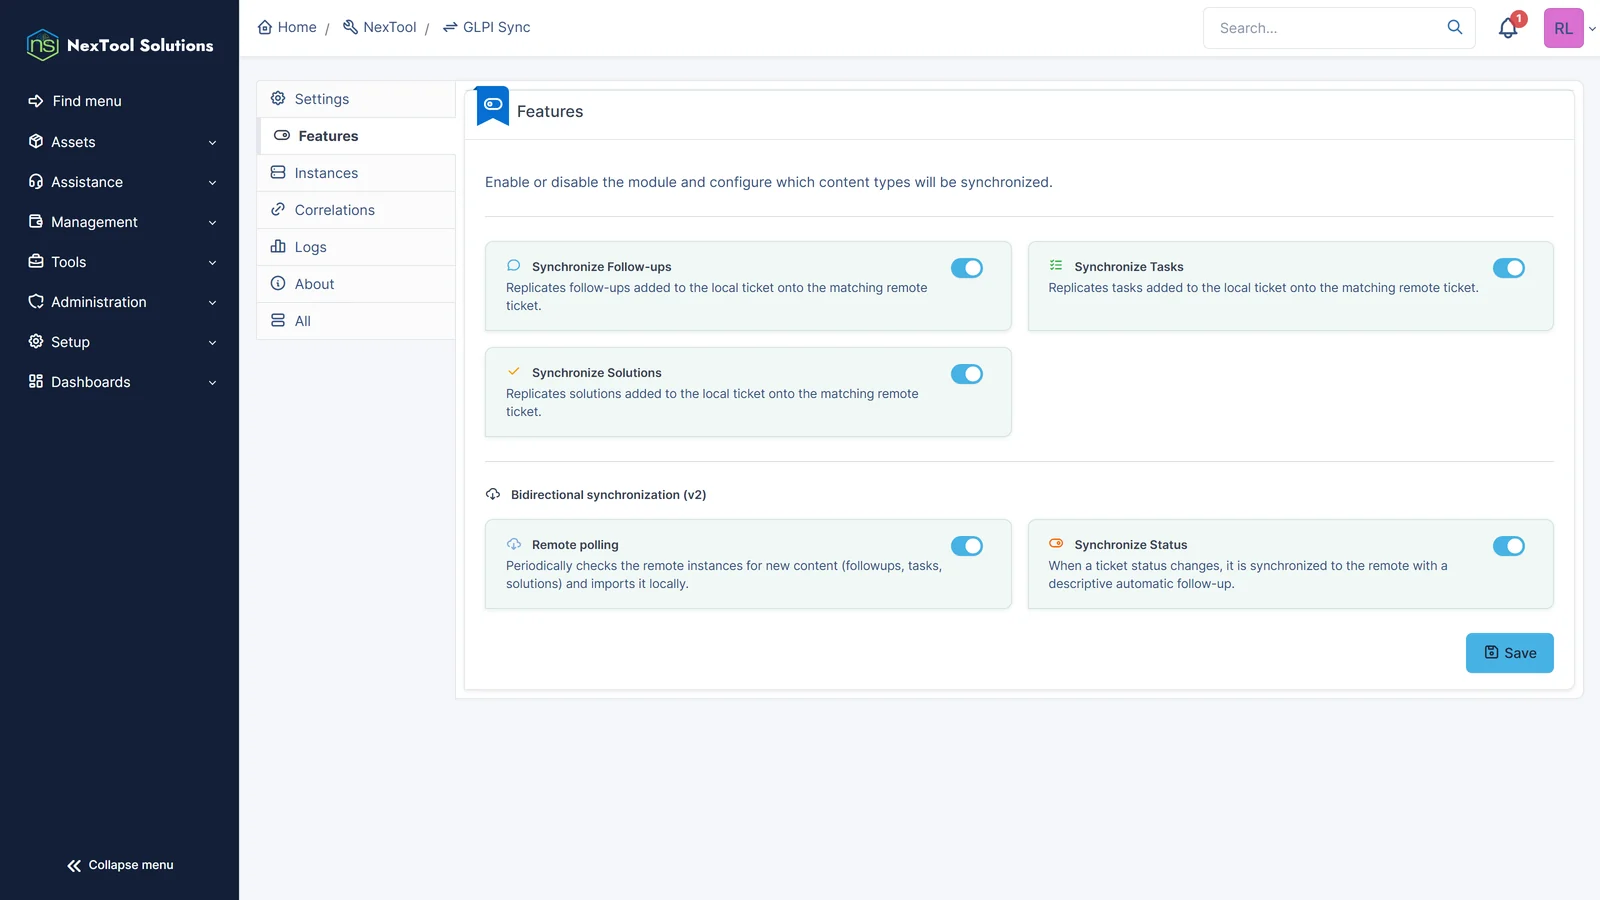The width and height of the screenshot is (1600, 900).
Task: Toggle Synchronize Status switch
Action: tap(1509, 546)
